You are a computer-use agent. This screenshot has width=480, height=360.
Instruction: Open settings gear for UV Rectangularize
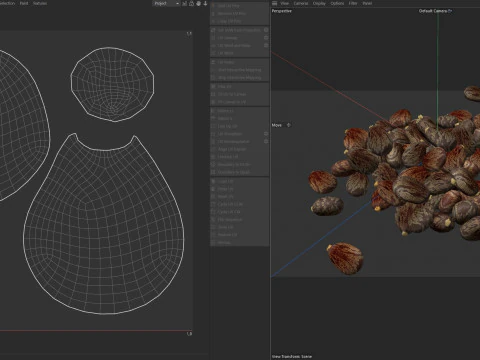coord(266,142)
